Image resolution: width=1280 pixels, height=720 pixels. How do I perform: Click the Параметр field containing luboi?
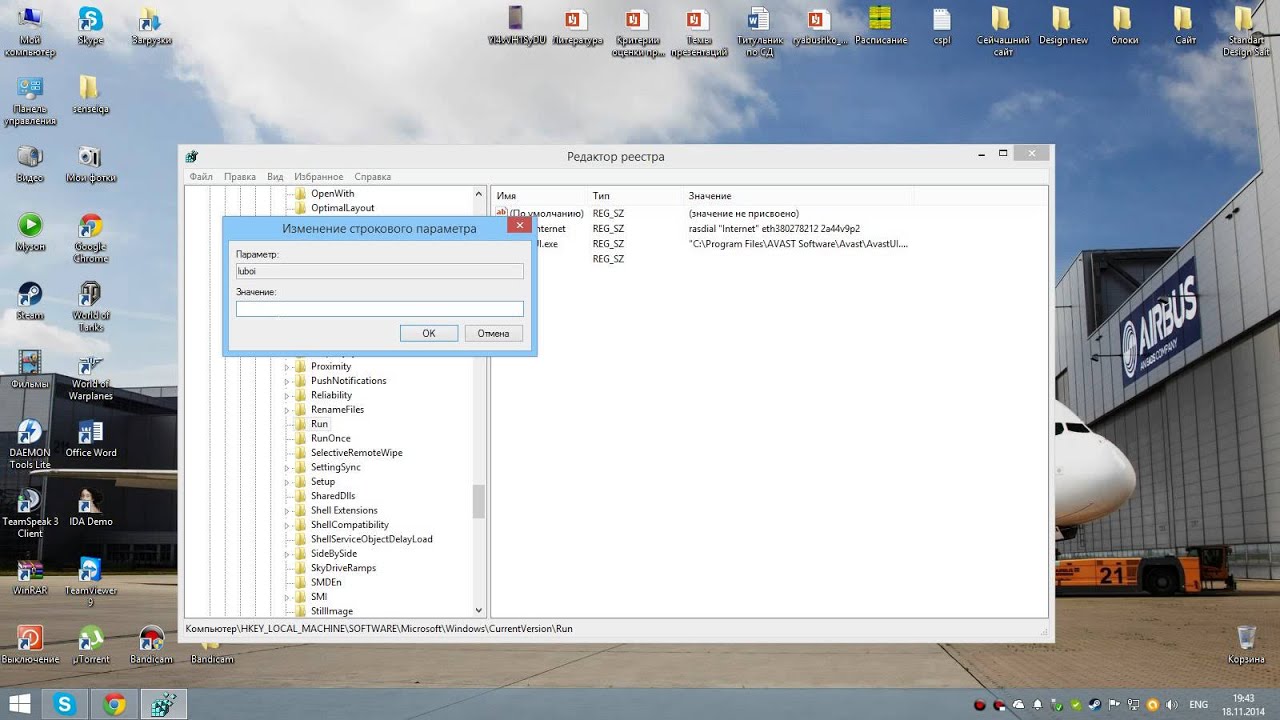tap(380, 271)
